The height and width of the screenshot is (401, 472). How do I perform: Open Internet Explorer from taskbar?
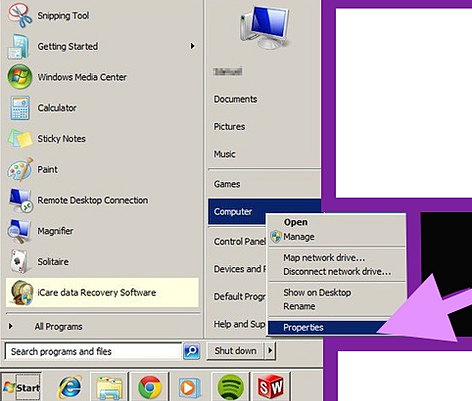click(70, 387)
